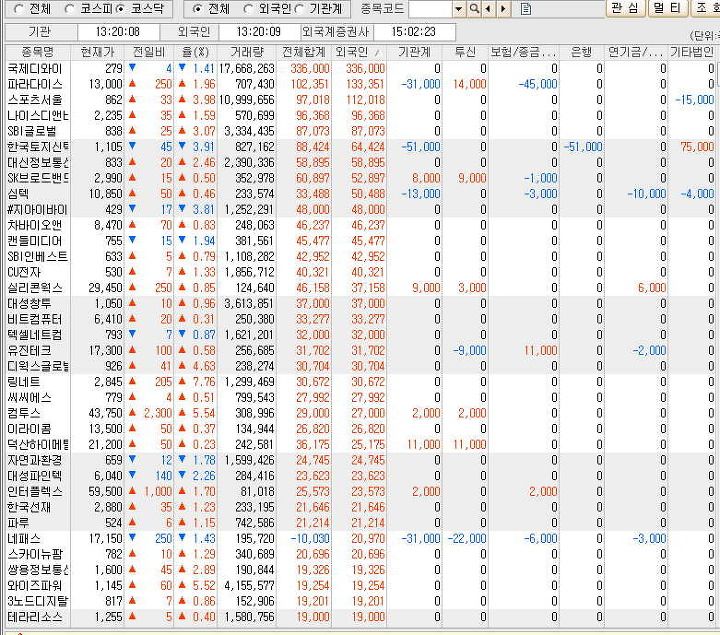The image size is (720, 635).
Task: Click 전체합계 value 102,351 for 파라다이스
Action: coord(310,84)
